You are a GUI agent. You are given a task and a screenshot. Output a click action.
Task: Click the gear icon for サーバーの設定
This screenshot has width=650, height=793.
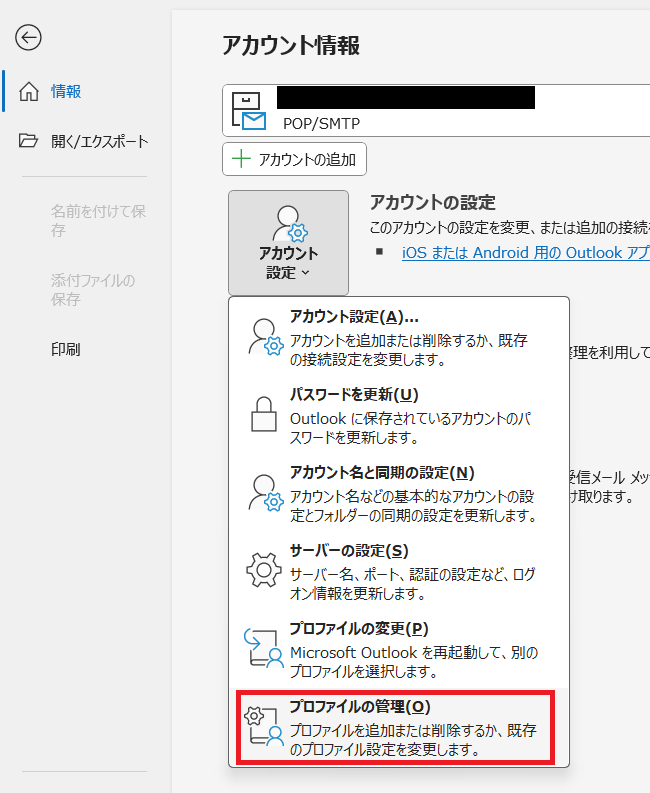pyautogui.click(x=265, y=570)
